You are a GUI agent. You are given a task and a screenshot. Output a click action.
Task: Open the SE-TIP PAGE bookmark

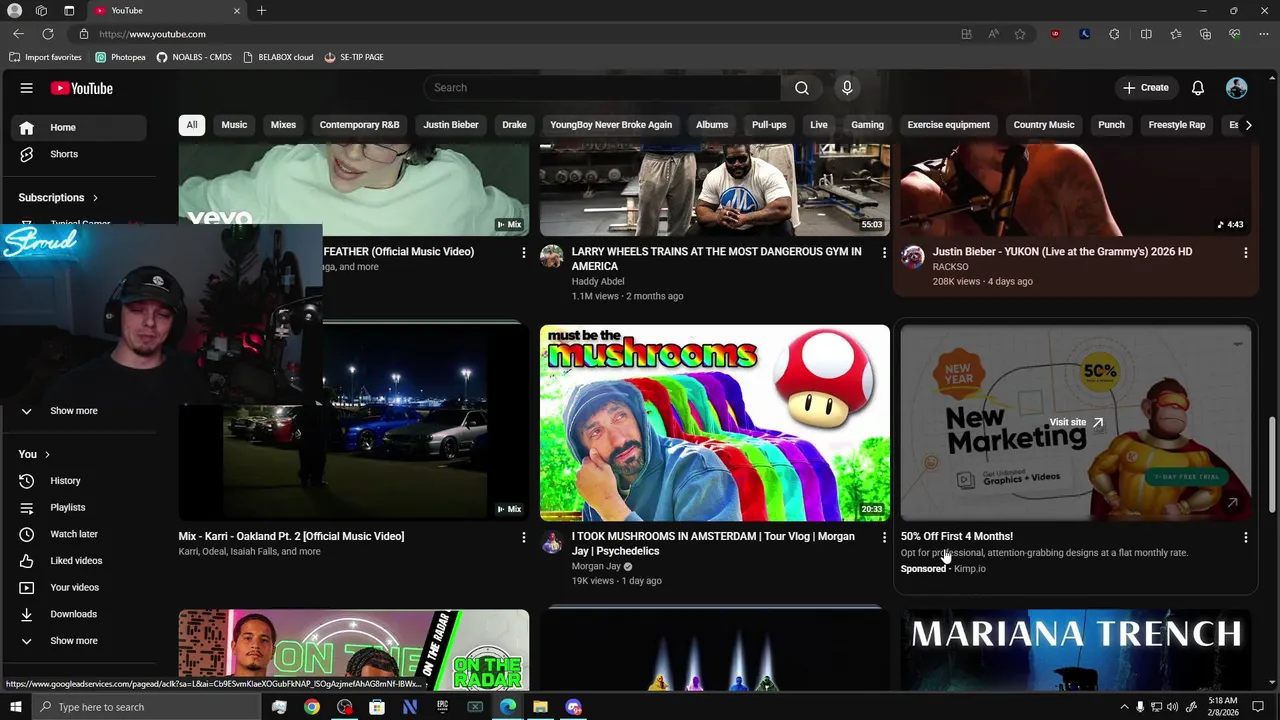tap(354, 57)
